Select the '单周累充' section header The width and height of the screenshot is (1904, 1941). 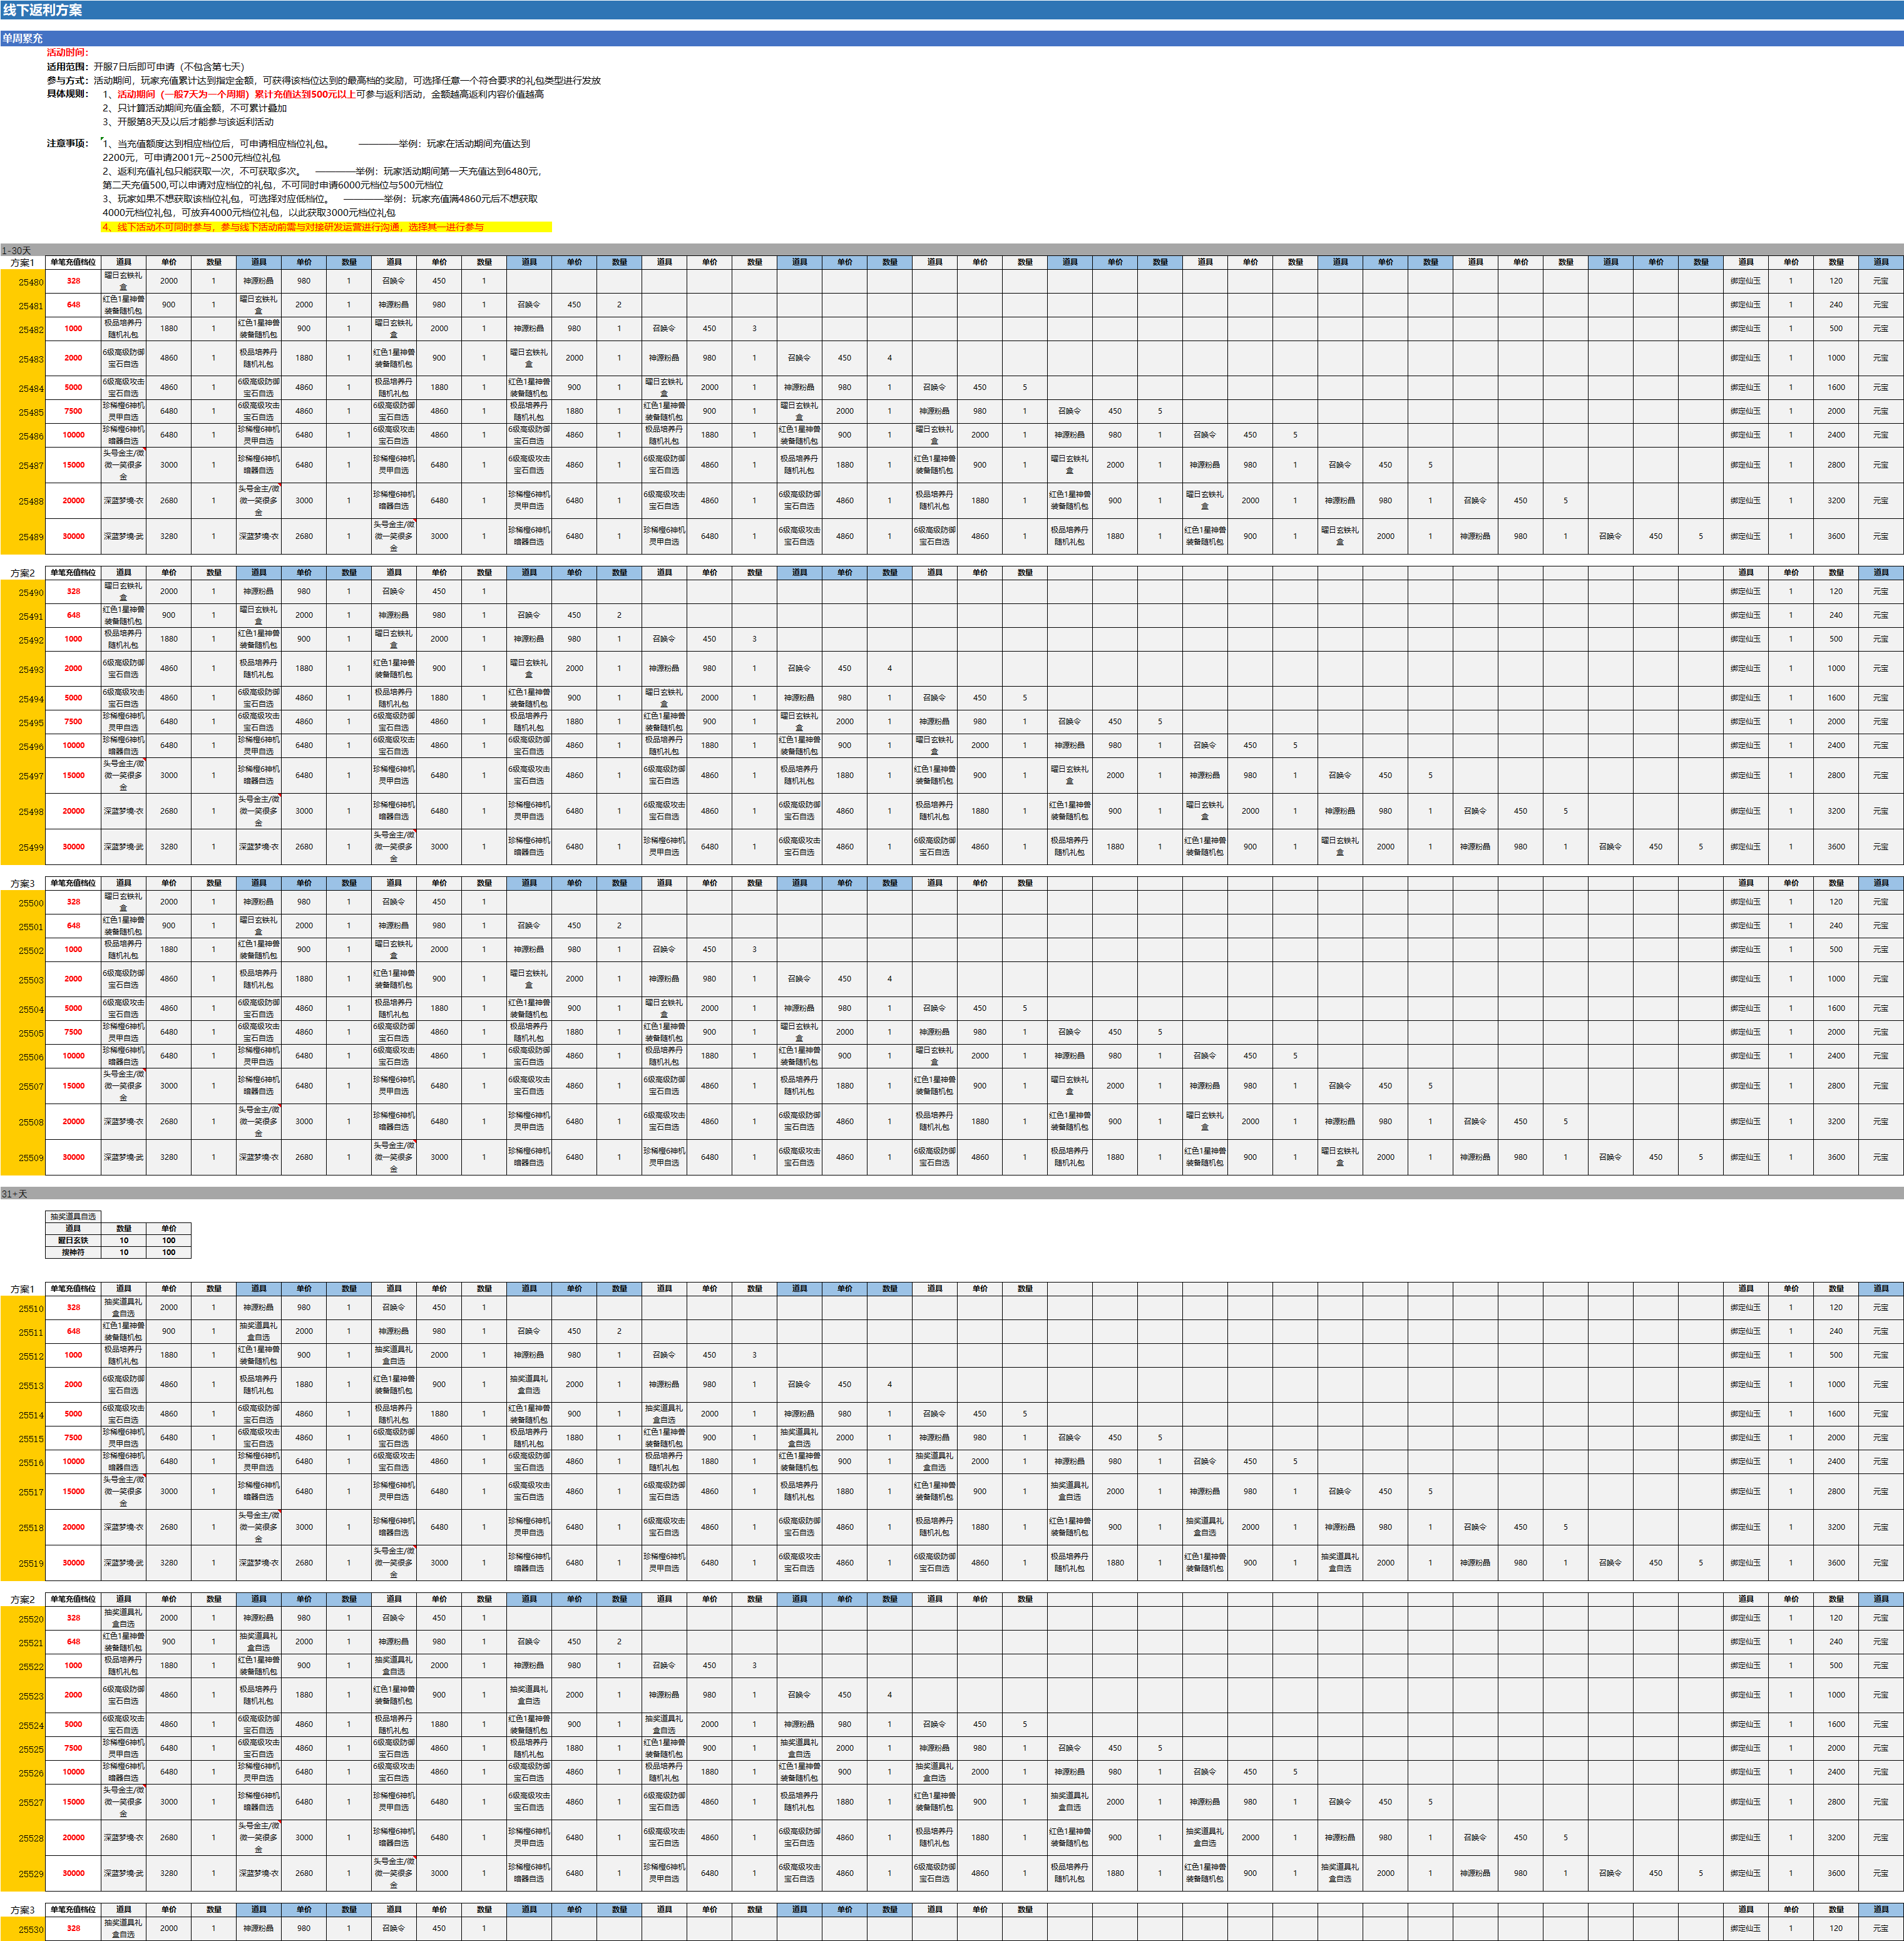(x=22, y=38)
